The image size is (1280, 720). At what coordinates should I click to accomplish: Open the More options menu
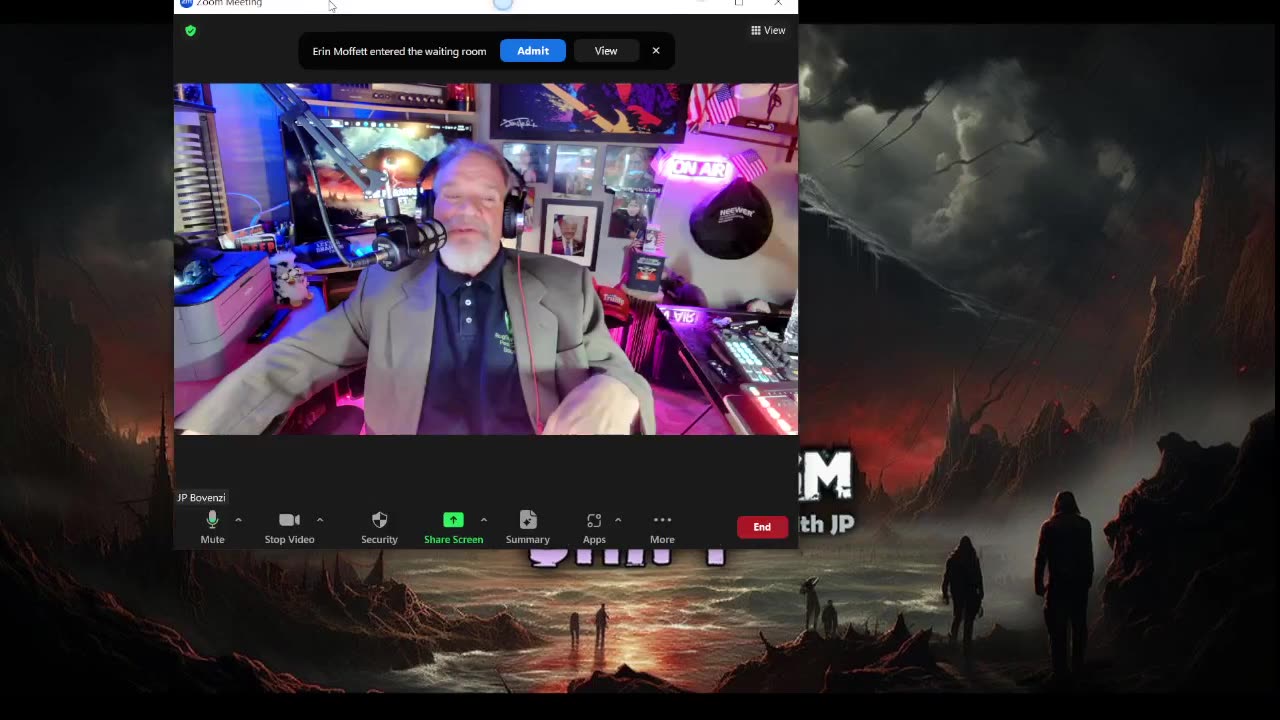[662, 527]
